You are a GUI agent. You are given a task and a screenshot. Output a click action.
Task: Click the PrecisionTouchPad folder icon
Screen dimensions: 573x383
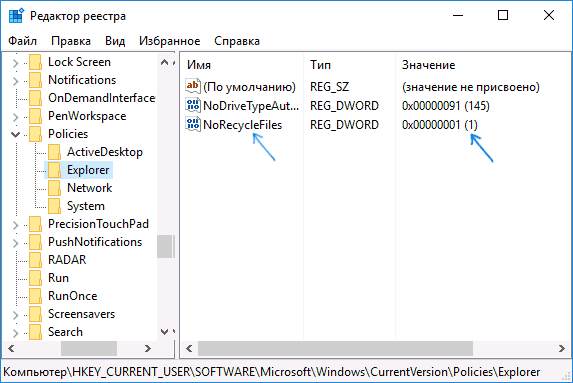pyautogui.click(x=35, y=224)
